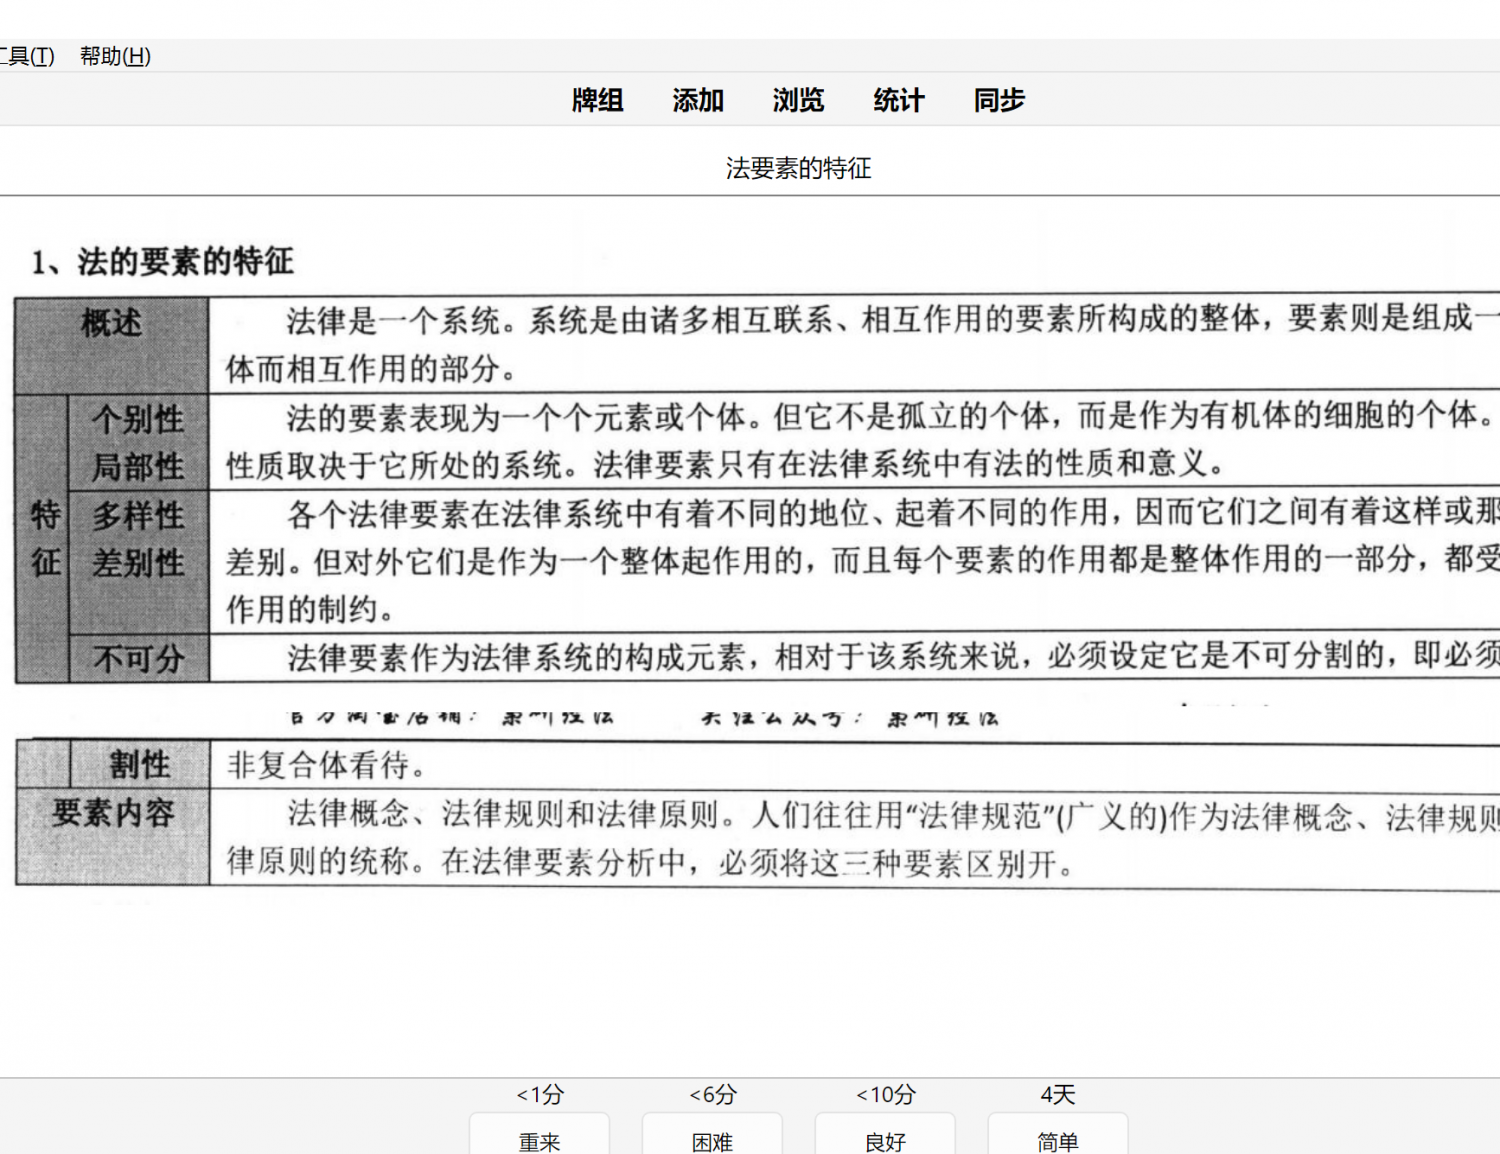
Task: Click the line starting 性质取决于它所处的系统
Action: [726, 464]
